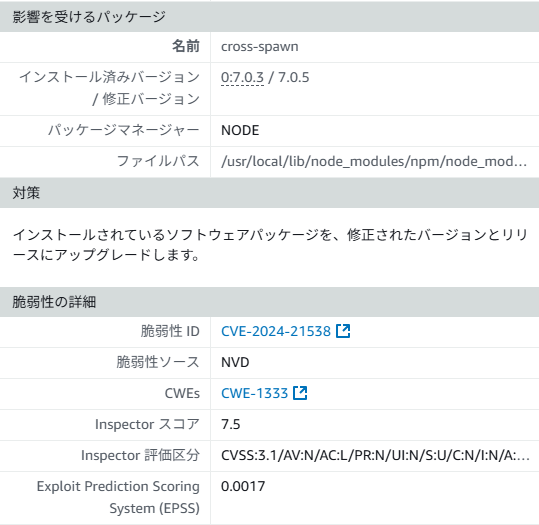539x525 pixels.
Task: Click the installed version 0:7.0.3 text
Action: (x=242, y=77)
